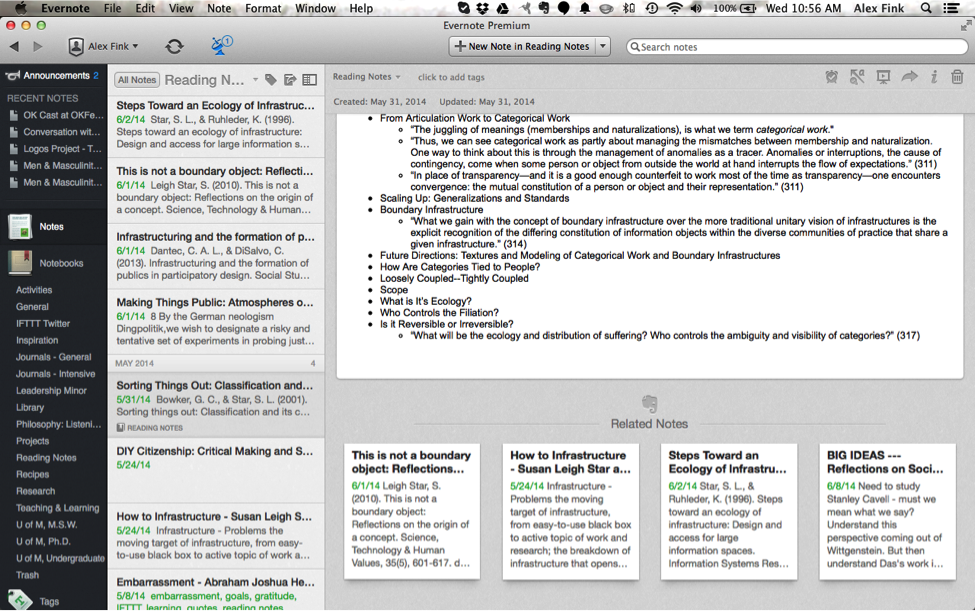Open the annotate note icon
975x611 pixels.
[857, 77]
